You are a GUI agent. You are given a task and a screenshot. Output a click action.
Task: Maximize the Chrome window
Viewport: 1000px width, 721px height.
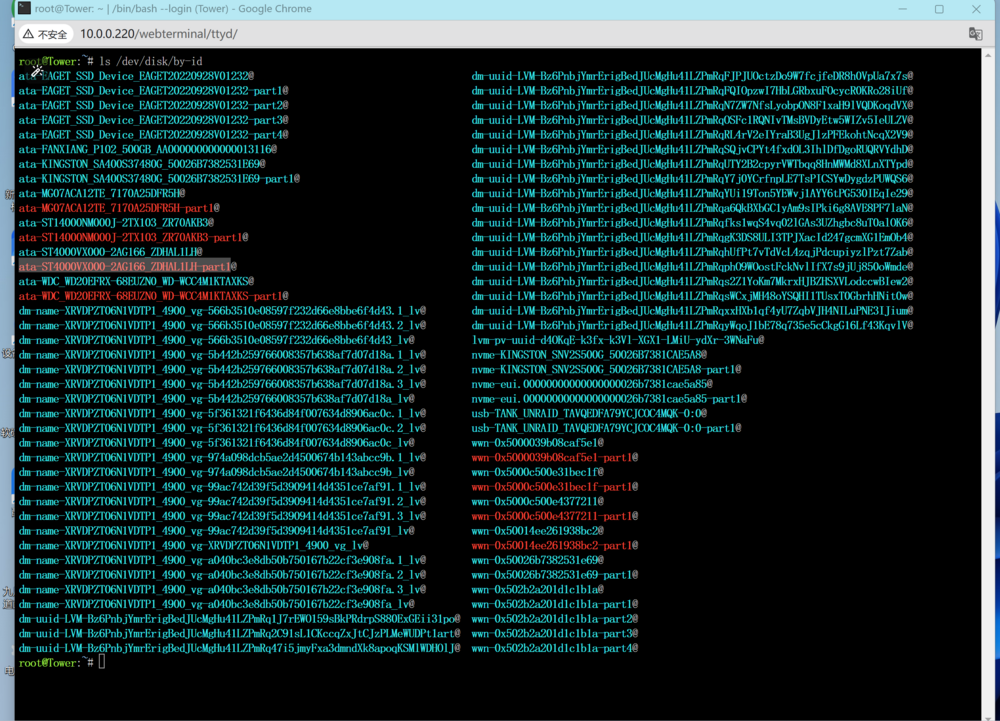point(939,9)
